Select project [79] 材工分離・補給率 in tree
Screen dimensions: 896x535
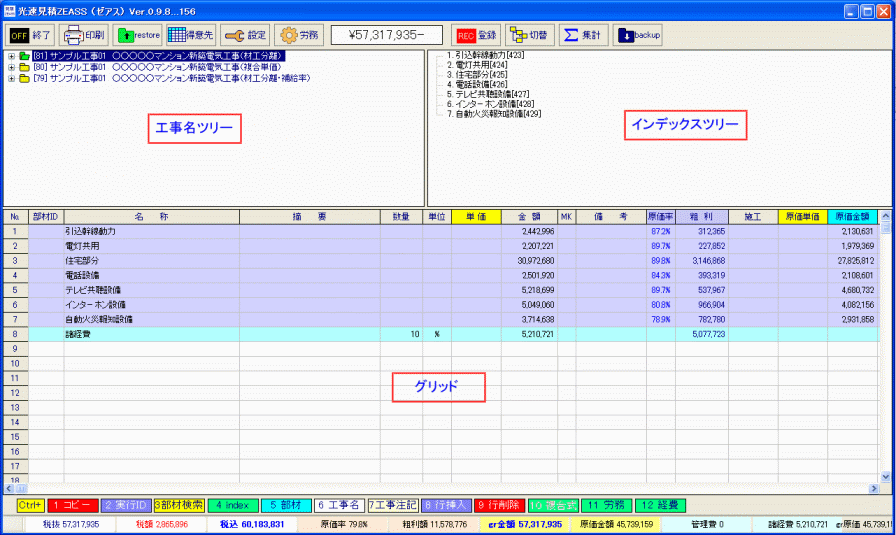pyautogui.click(x=171, y=78)
